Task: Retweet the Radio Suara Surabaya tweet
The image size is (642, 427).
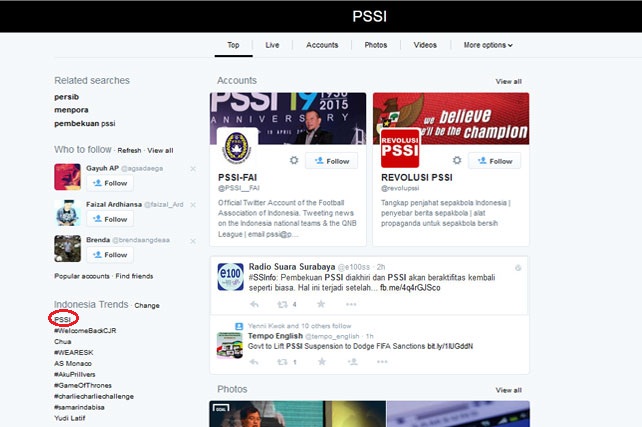Action: [282, 304]
